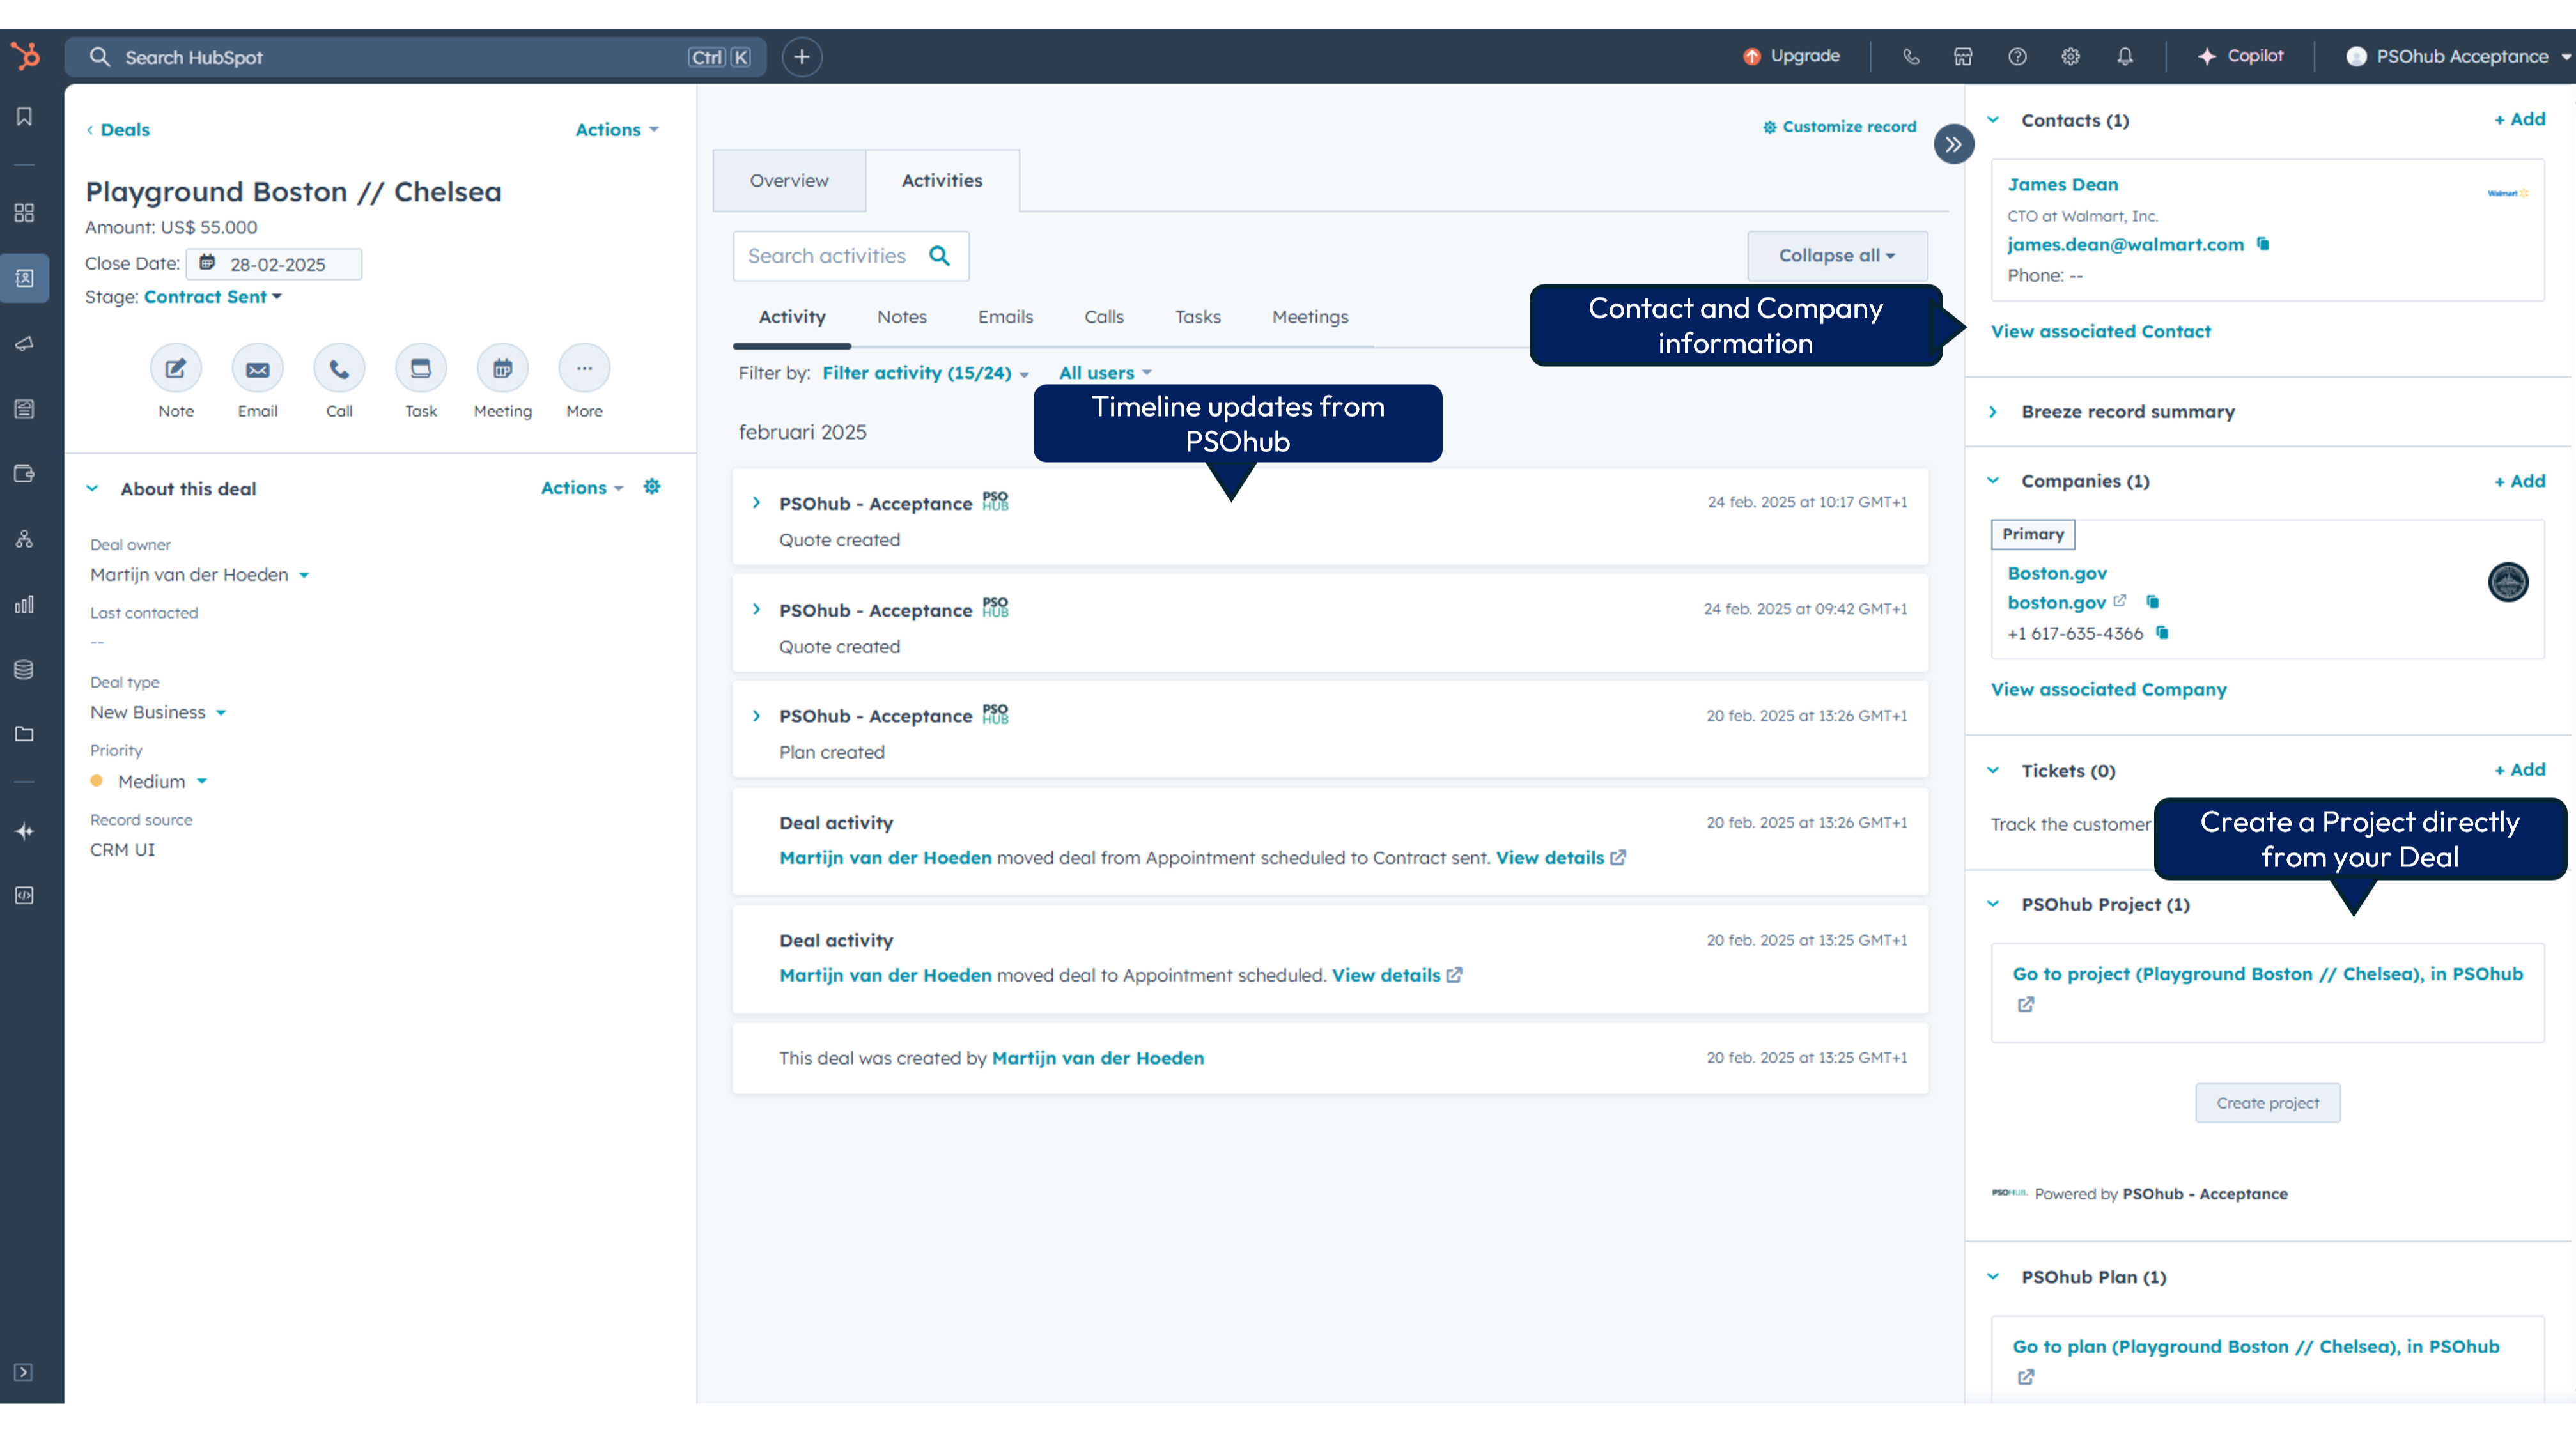Create a Note using the Note icon

[175, 368]
